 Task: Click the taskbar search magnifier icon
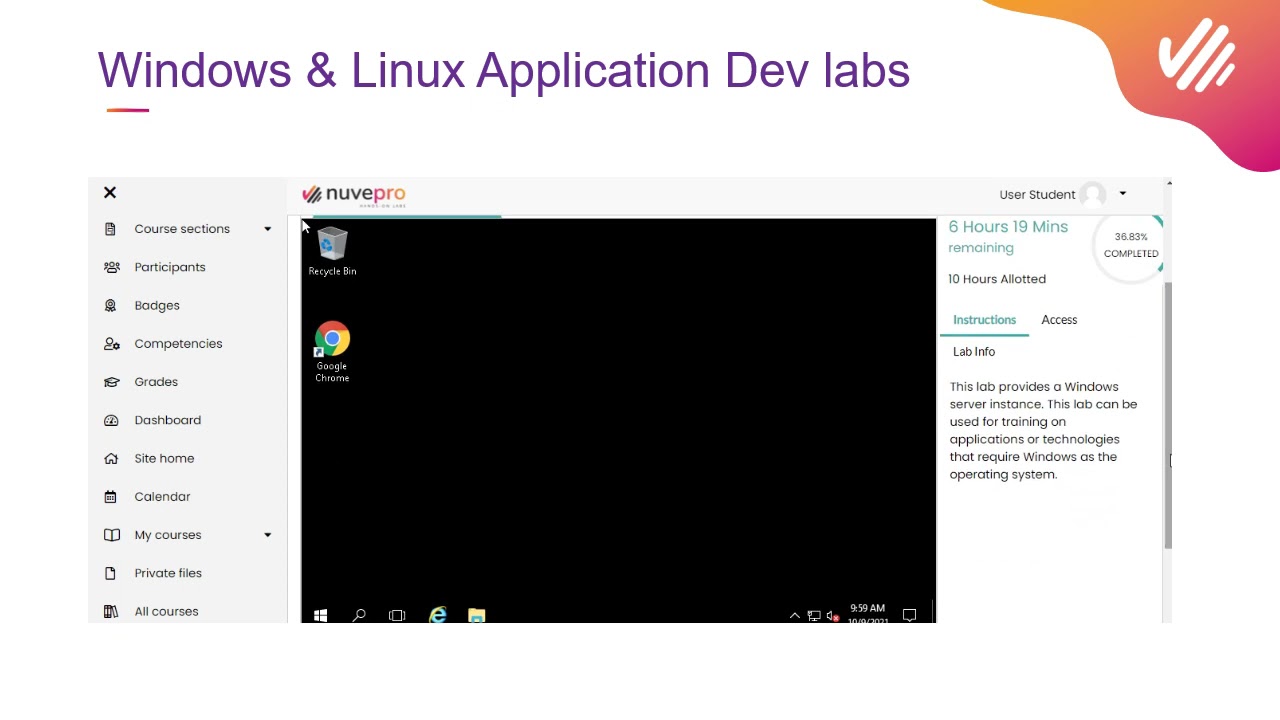tap(359, 615)
